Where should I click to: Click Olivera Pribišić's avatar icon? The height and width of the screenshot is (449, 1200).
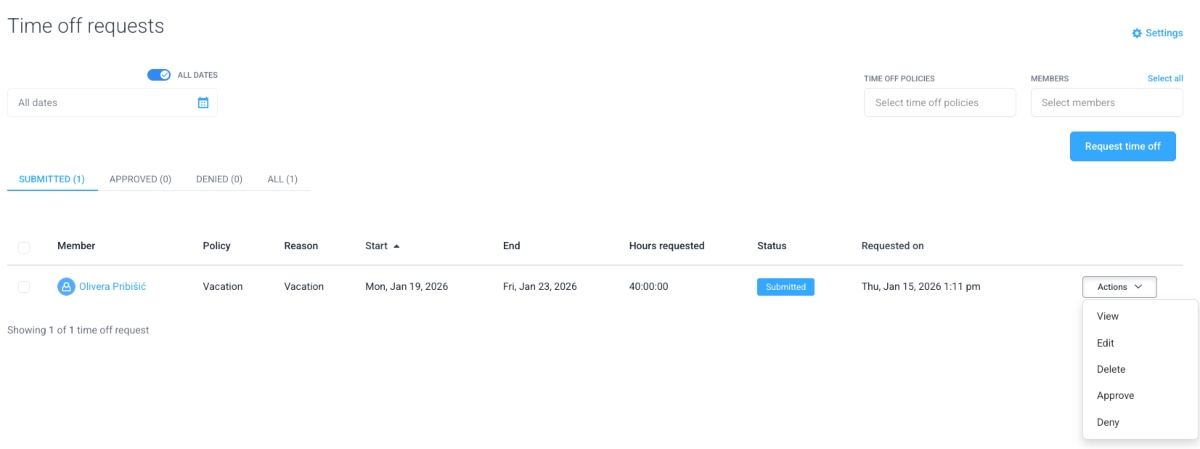point(66,287)
